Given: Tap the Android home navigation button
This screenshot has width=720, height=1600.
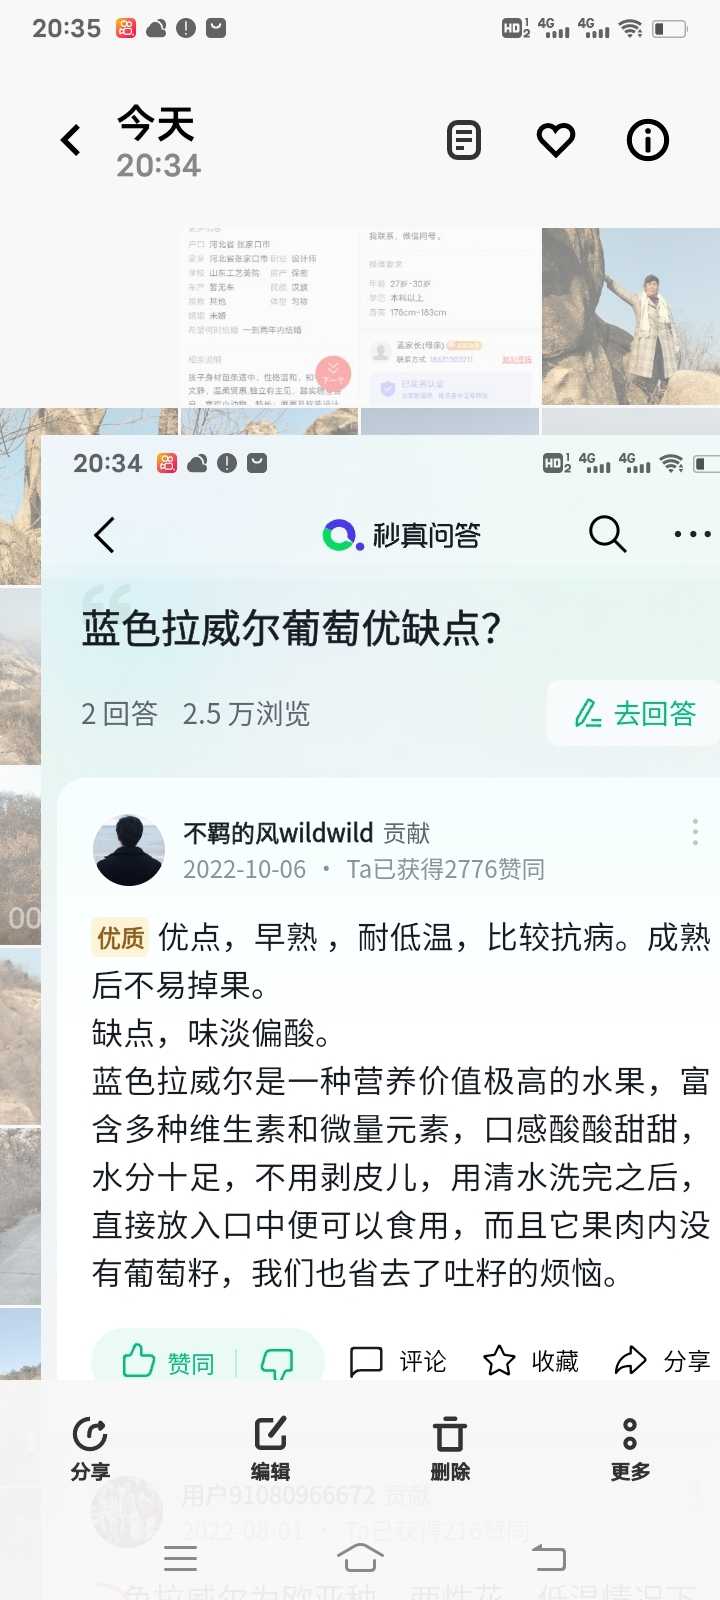Looking at the screenshot, I should coord(360,1557).
